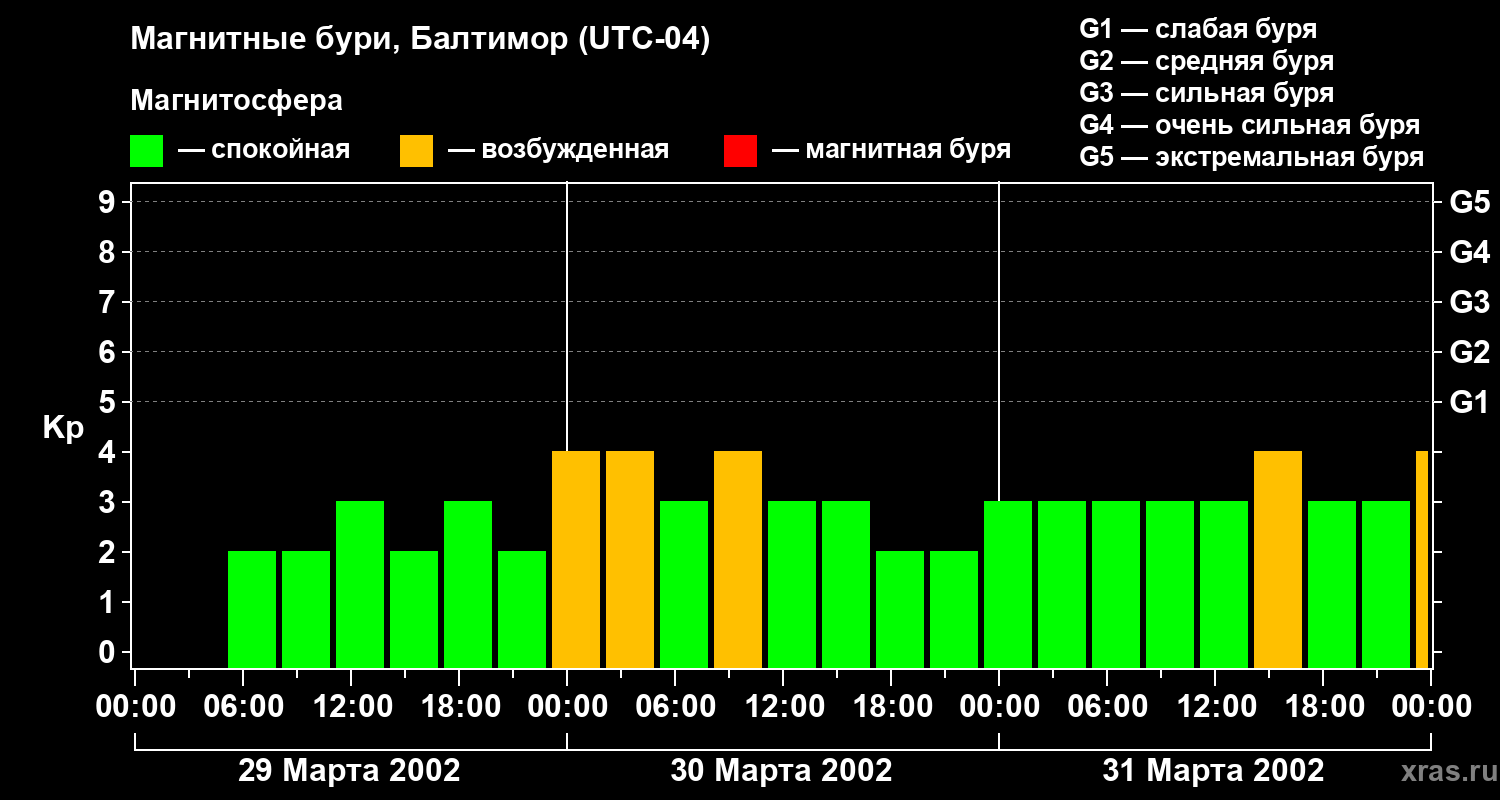Click the green Kp 3 bar at 12:00 on 29 Марта
1500x800 pixels.
coord(360,585)
